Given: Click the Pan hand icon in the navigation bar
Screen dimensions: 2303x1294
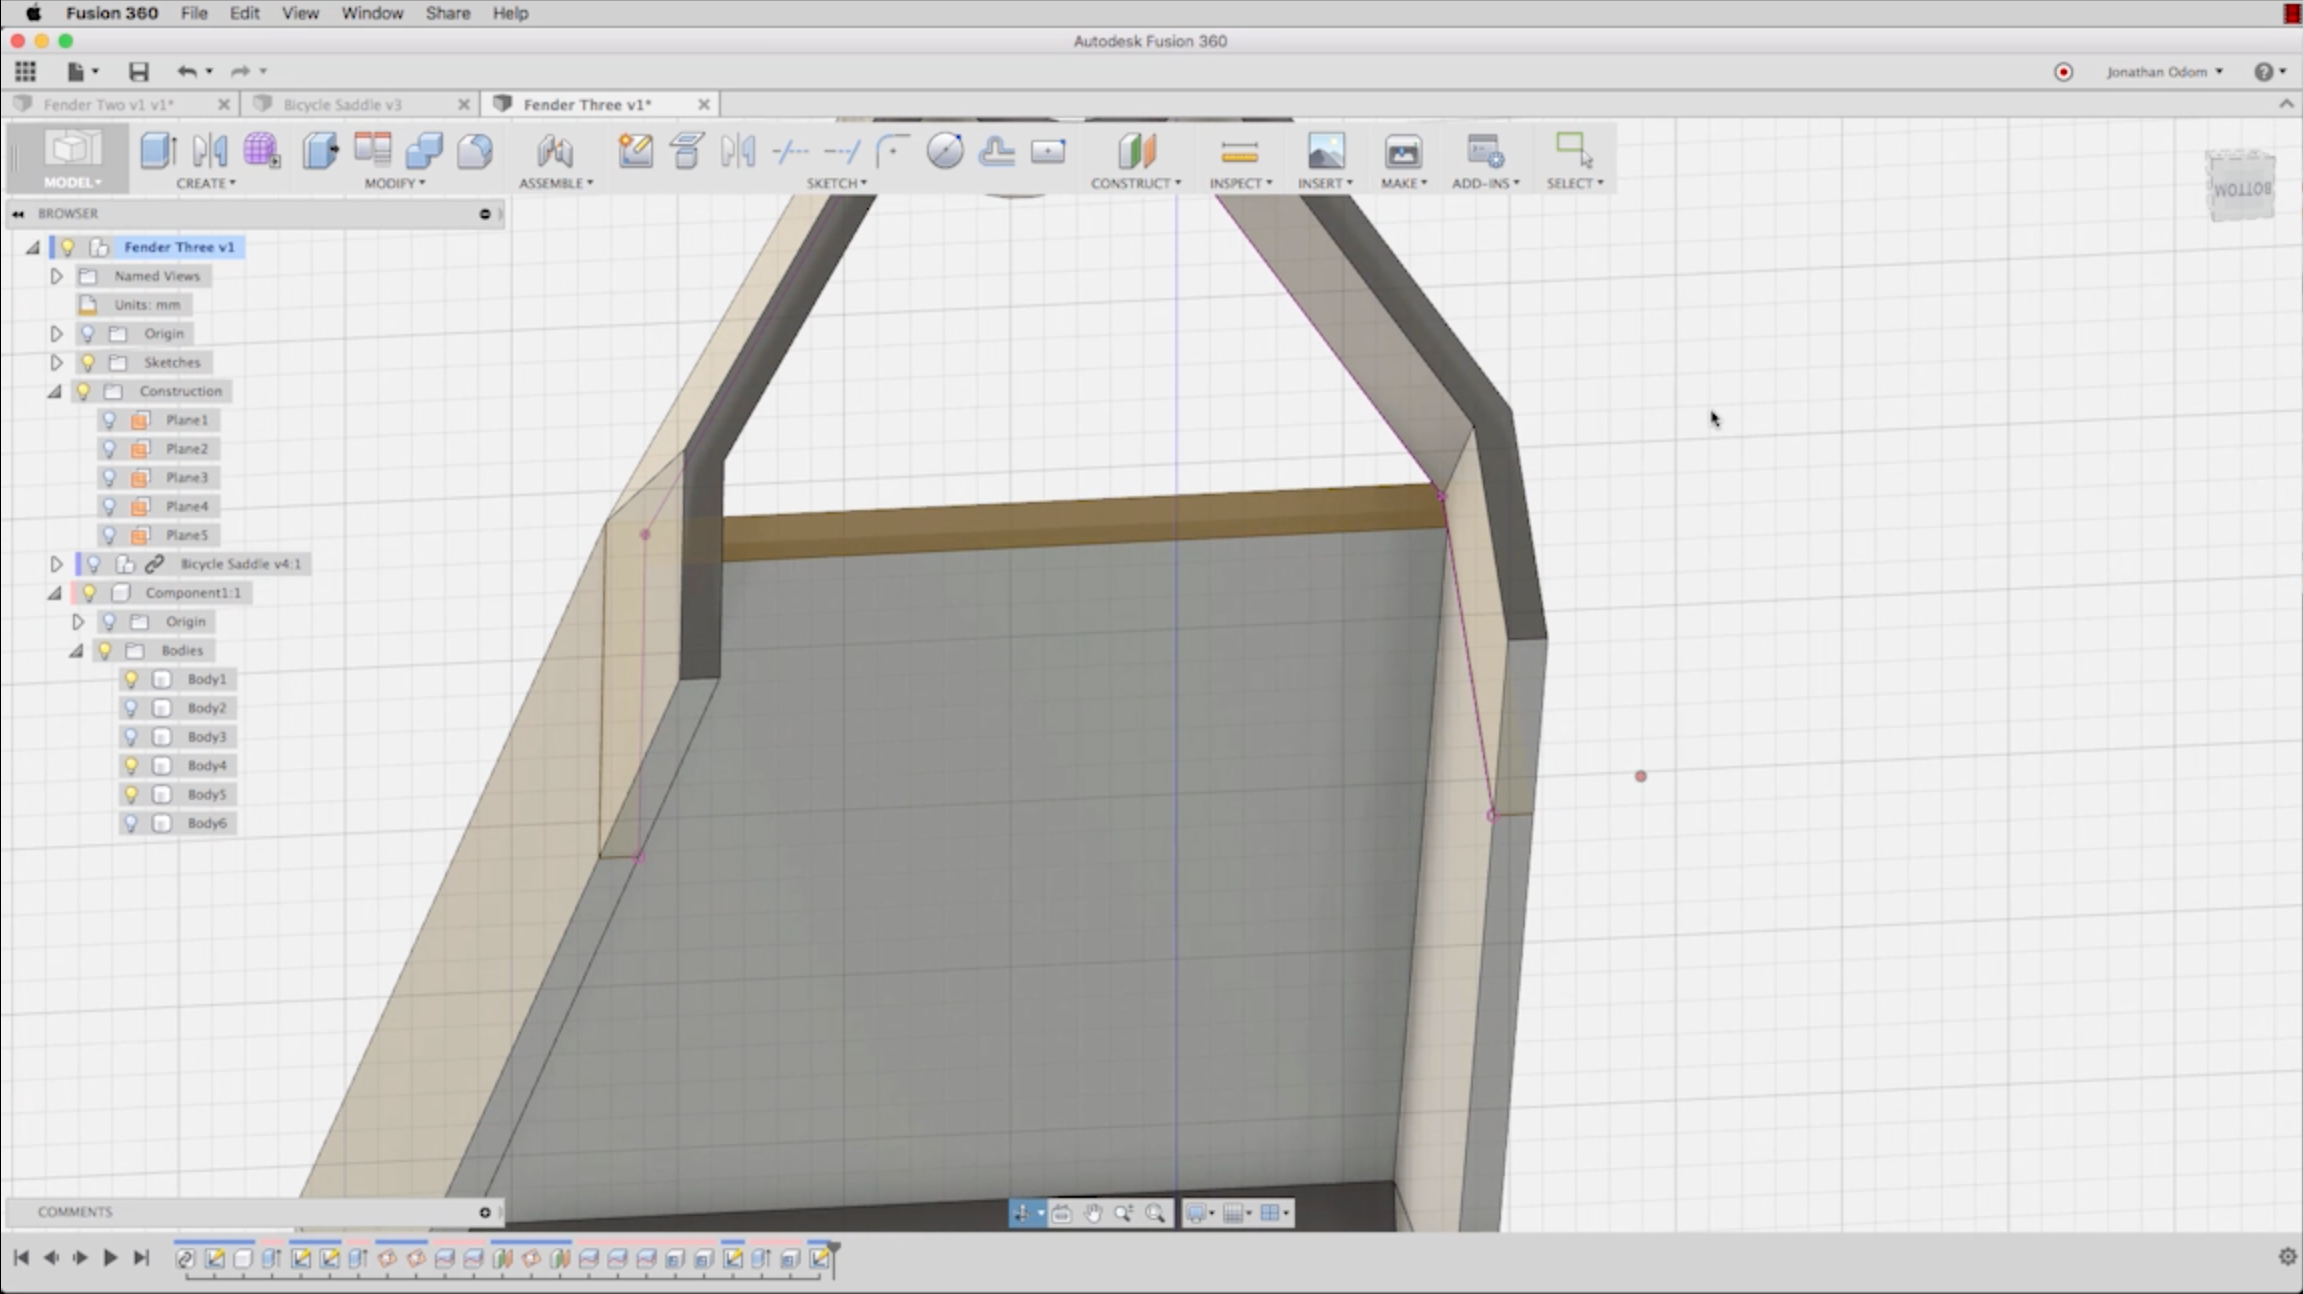Looking at the screenshot, I should 1092,1213.
